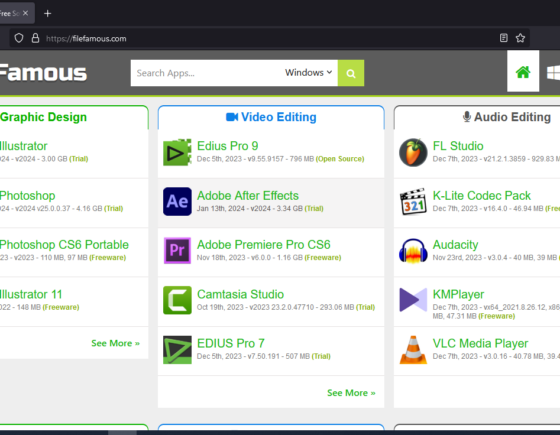Open the Edius Pro 9 link
This screenshot has height=435, width=560.
[x=228, y=146]
